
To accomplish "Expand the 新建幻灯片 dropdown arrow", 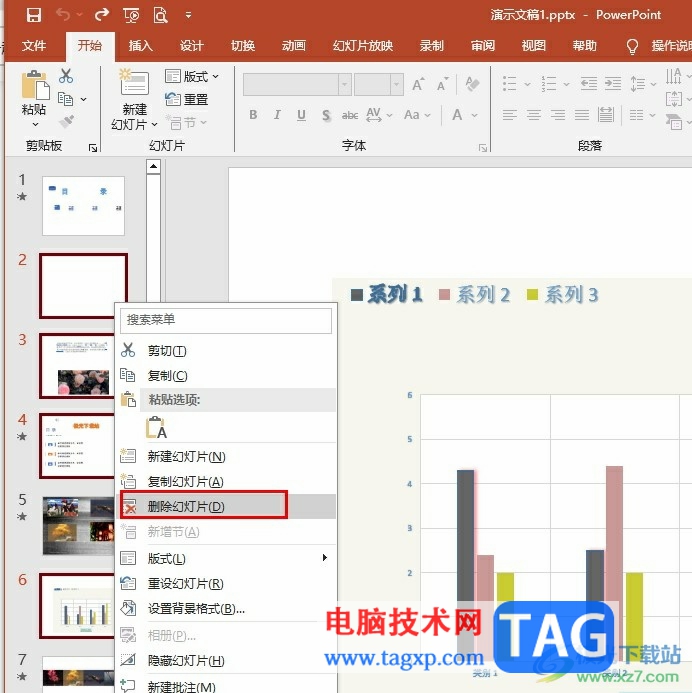I will tap(154, 125).
